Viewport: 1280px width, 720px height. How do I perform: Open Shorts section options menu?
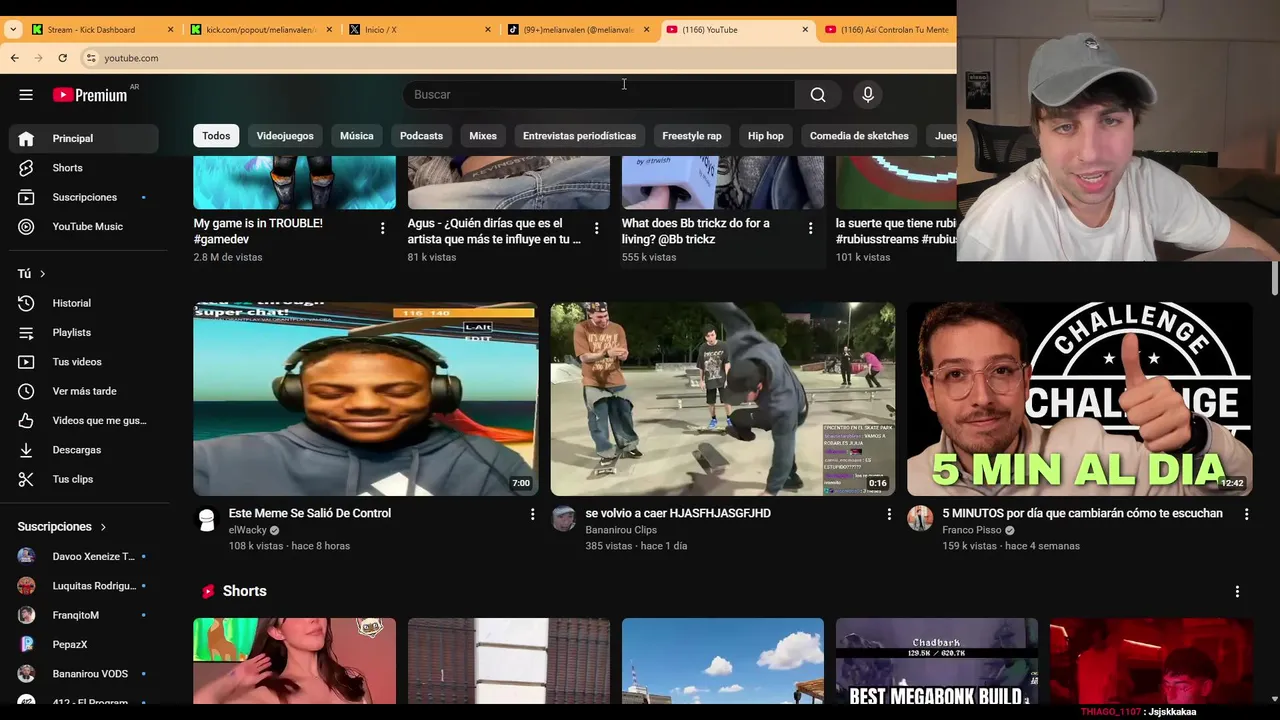coord(1237,591)
